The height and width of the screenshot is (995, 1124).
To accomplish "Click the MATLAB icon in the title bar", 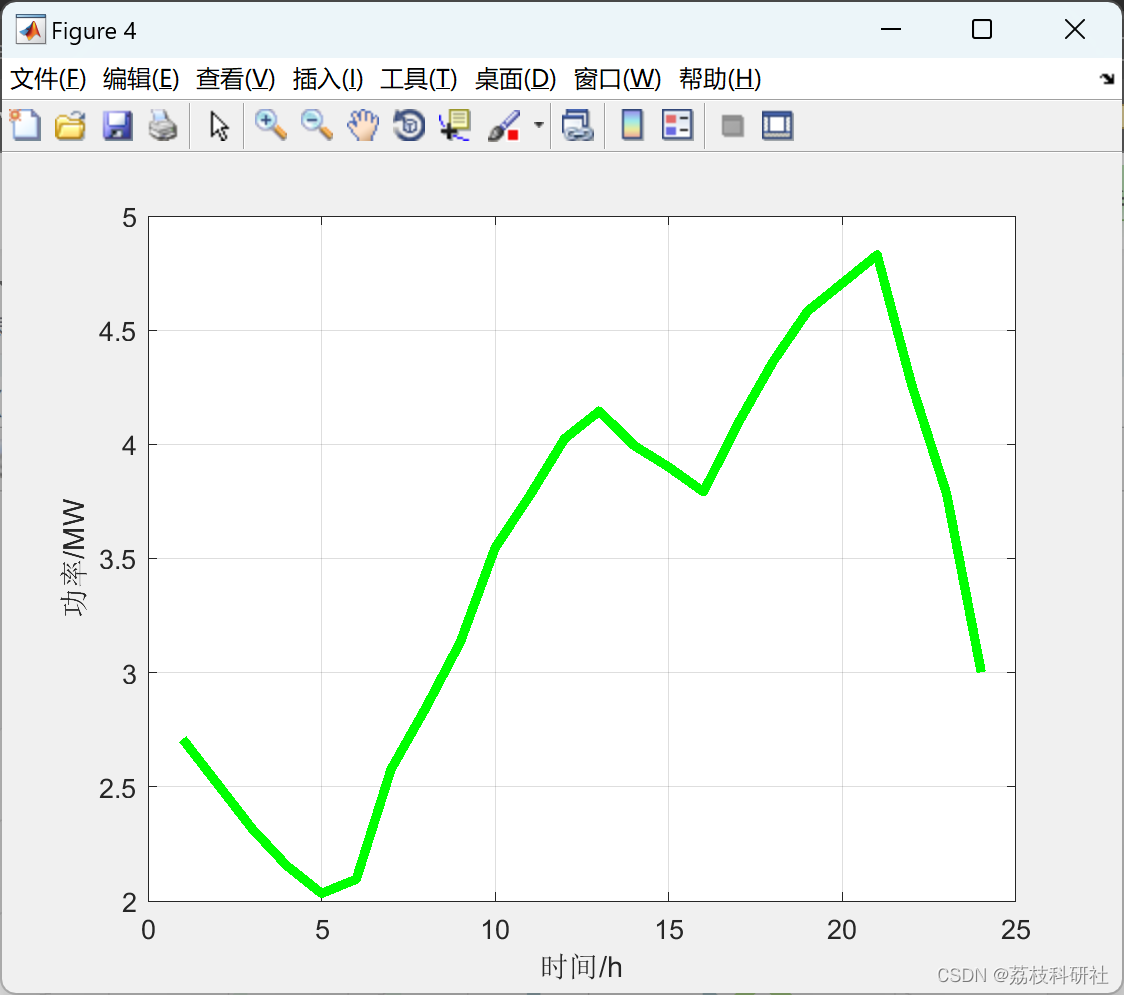I will pyautogui.click(x=30, y=30).
